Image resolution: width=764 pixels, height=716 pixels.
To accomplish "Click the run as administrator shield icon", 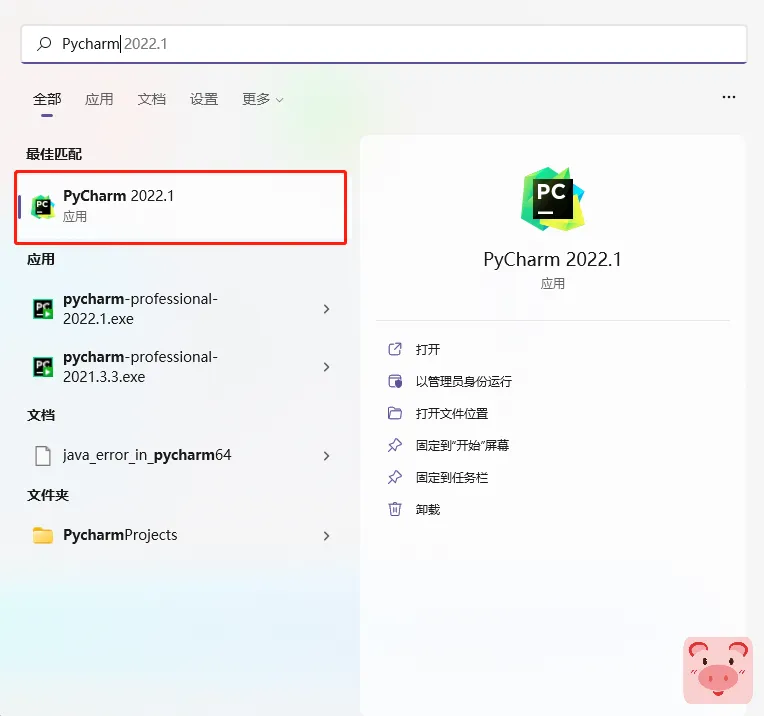I will 395,381.
